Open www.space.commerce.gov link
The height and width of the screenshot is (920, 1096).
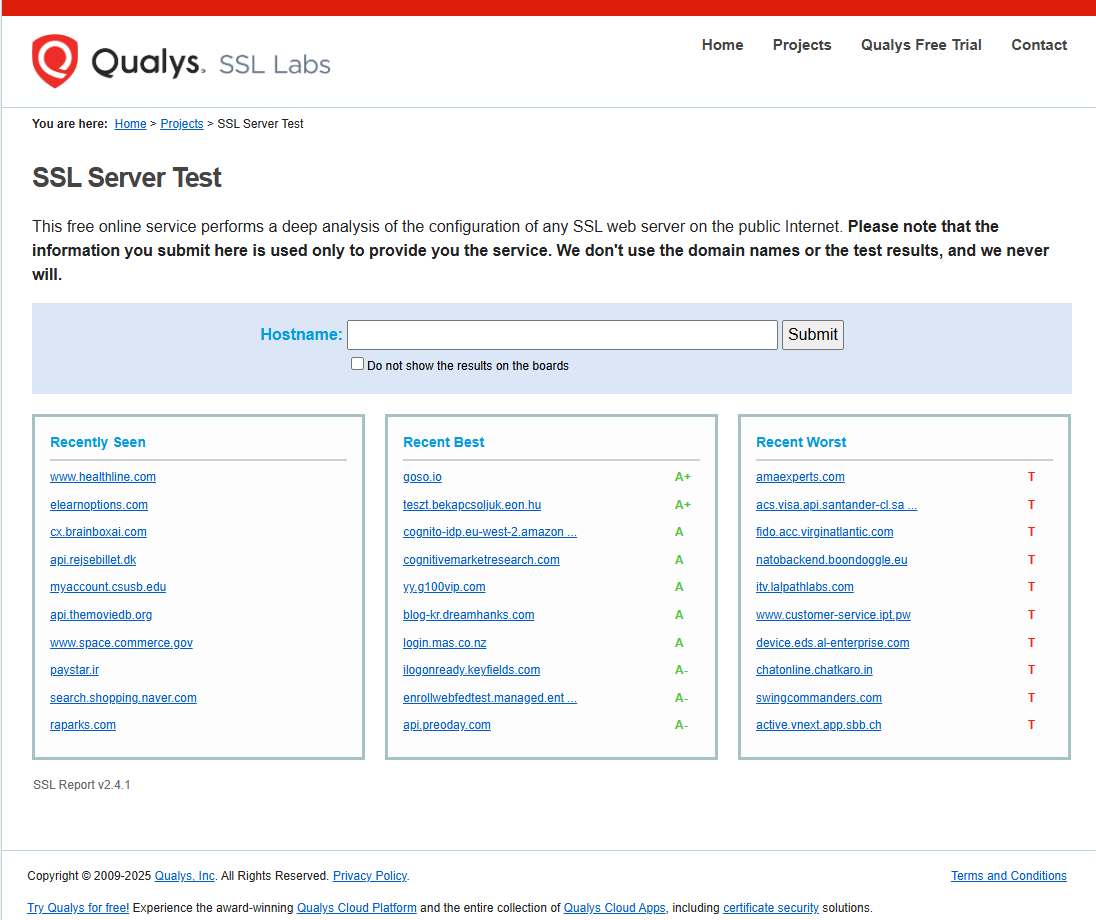click(122, 643)
